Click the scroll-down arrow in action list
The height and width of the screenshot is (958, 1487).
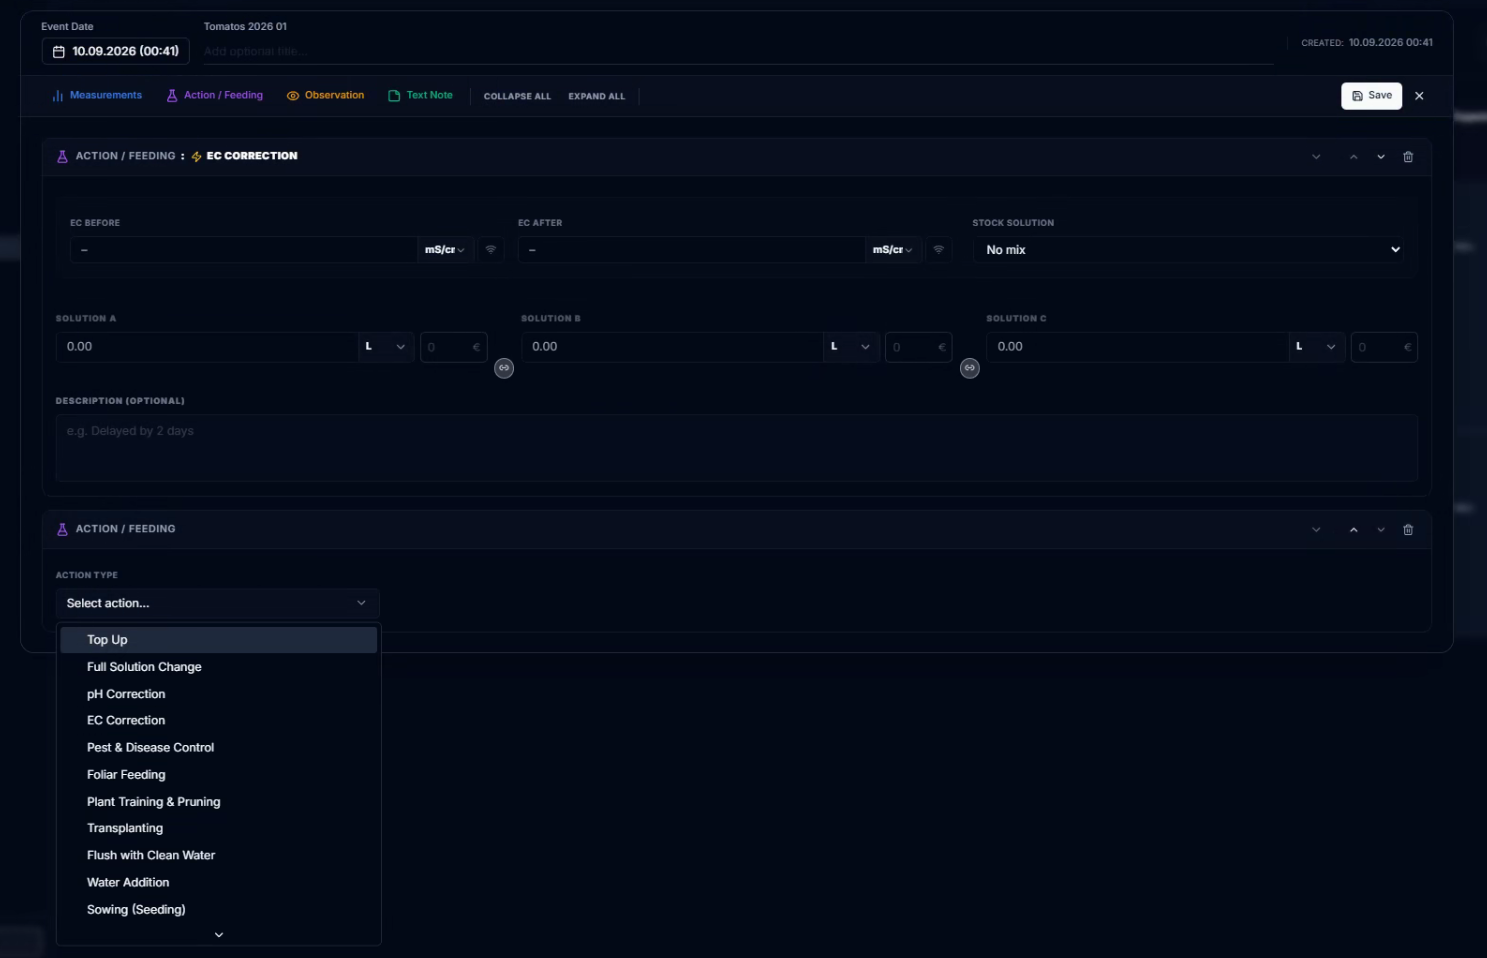219,935
